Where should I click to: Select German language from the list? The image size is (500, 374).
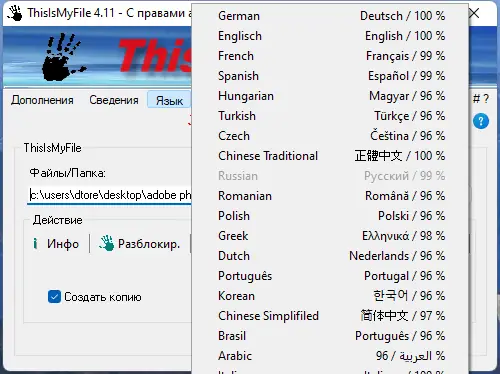click(331, 16)
